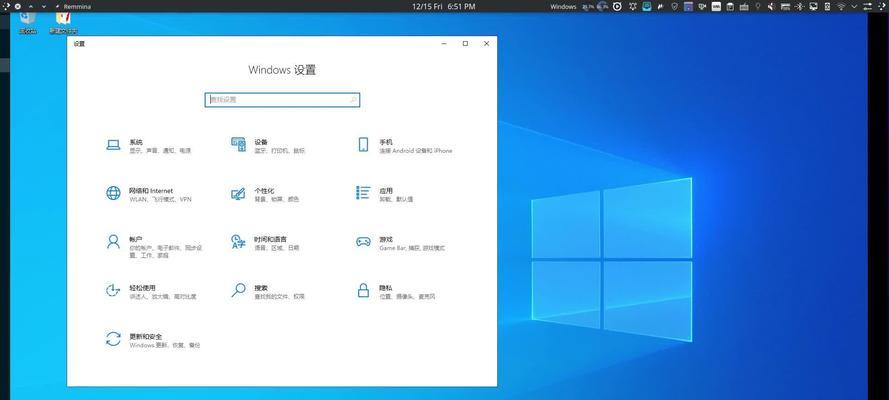The height and width of the screenshot is (400, 889).
Task: Click the clipboard icon in system tray
Action: [x=730, y=6]
